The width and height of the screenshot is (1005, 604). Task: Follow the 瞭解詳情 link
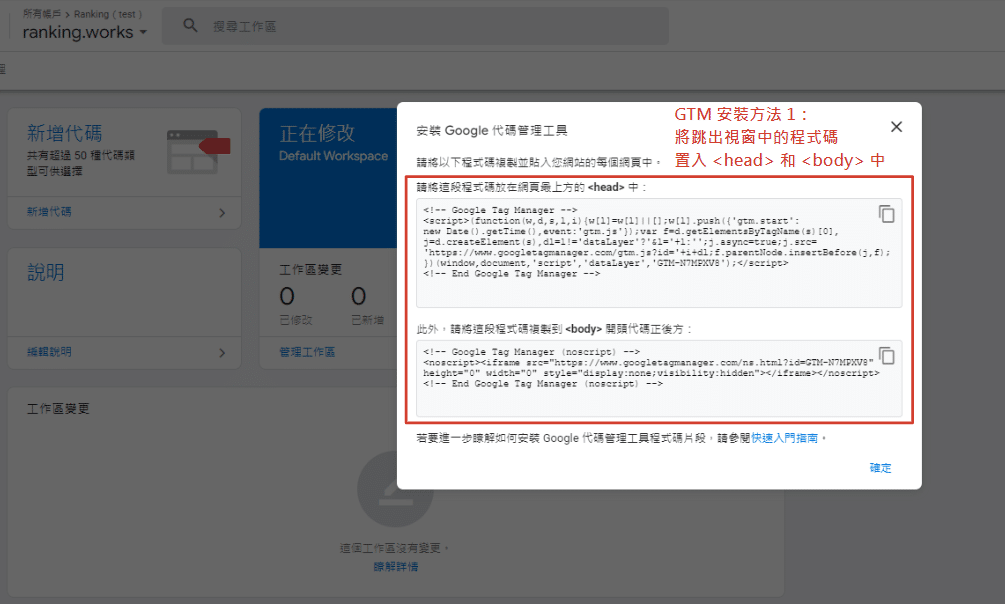(x=395, y=567)
